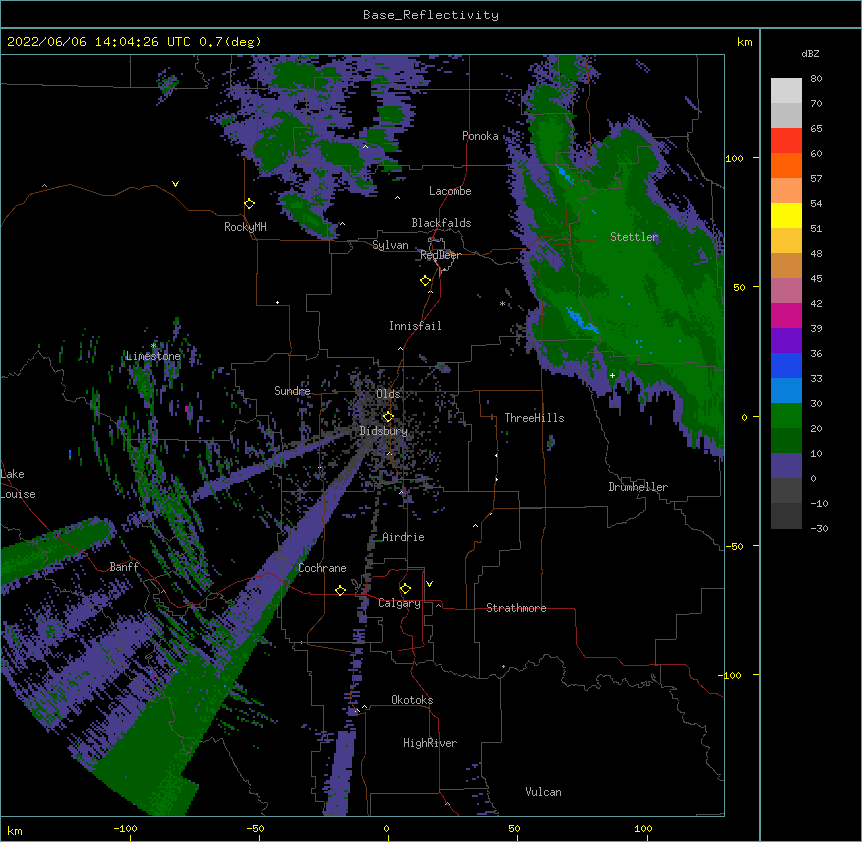Click the Lacombe city label
This screenshot has width=862, height=842.
pos(450,191)
